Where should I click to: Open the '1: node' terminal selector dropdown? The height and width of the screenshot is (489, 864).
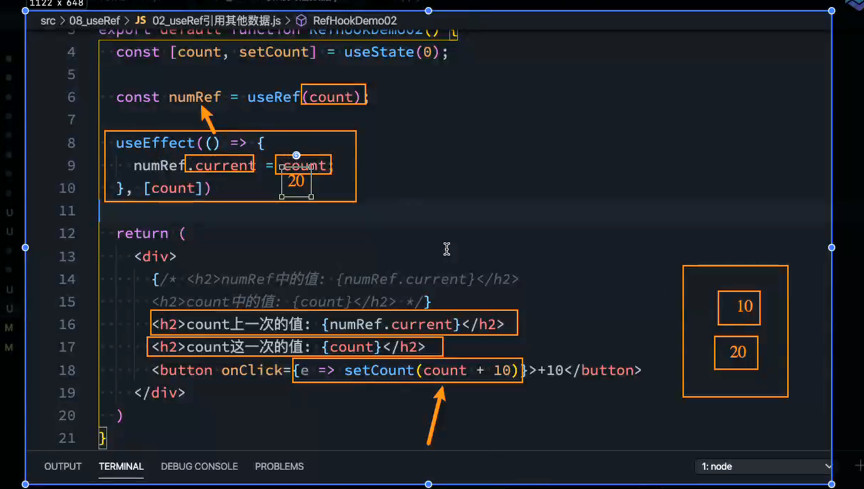(764, 466)
